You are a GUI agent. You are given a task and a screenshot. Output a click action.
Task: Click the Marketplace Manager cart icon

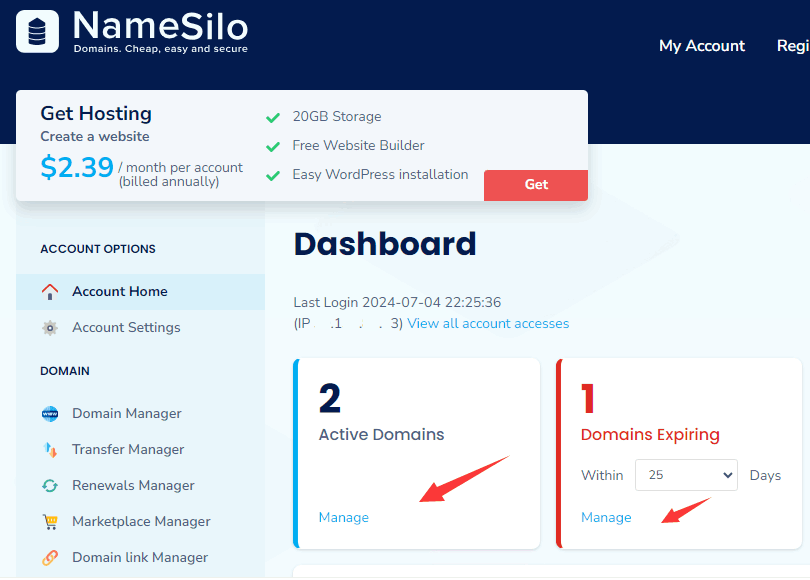pyautogui.click(x=50, y=522)
